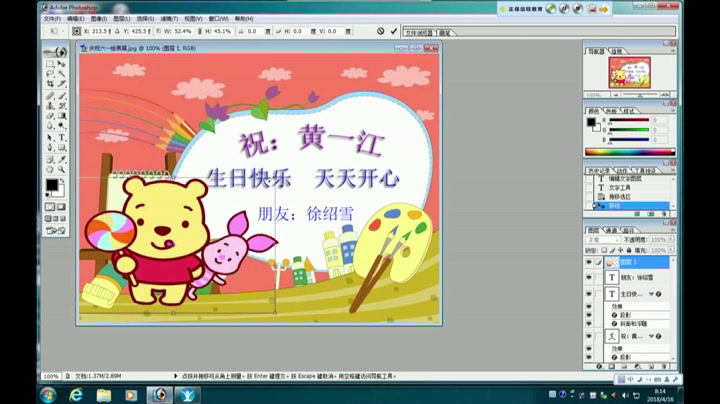The image size is (720, 404).
Task: Pick the Rectangular Marquee tool
Action: [x=50, y=63]
